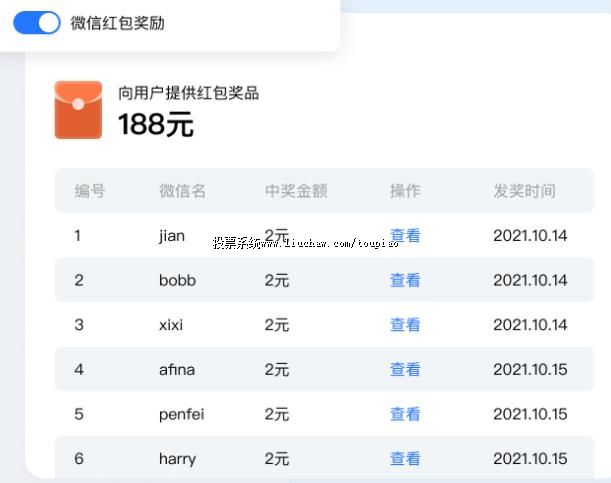Click the 编号 column header
611x483 pixels.
pyautogui.click(x=90, y=190)
